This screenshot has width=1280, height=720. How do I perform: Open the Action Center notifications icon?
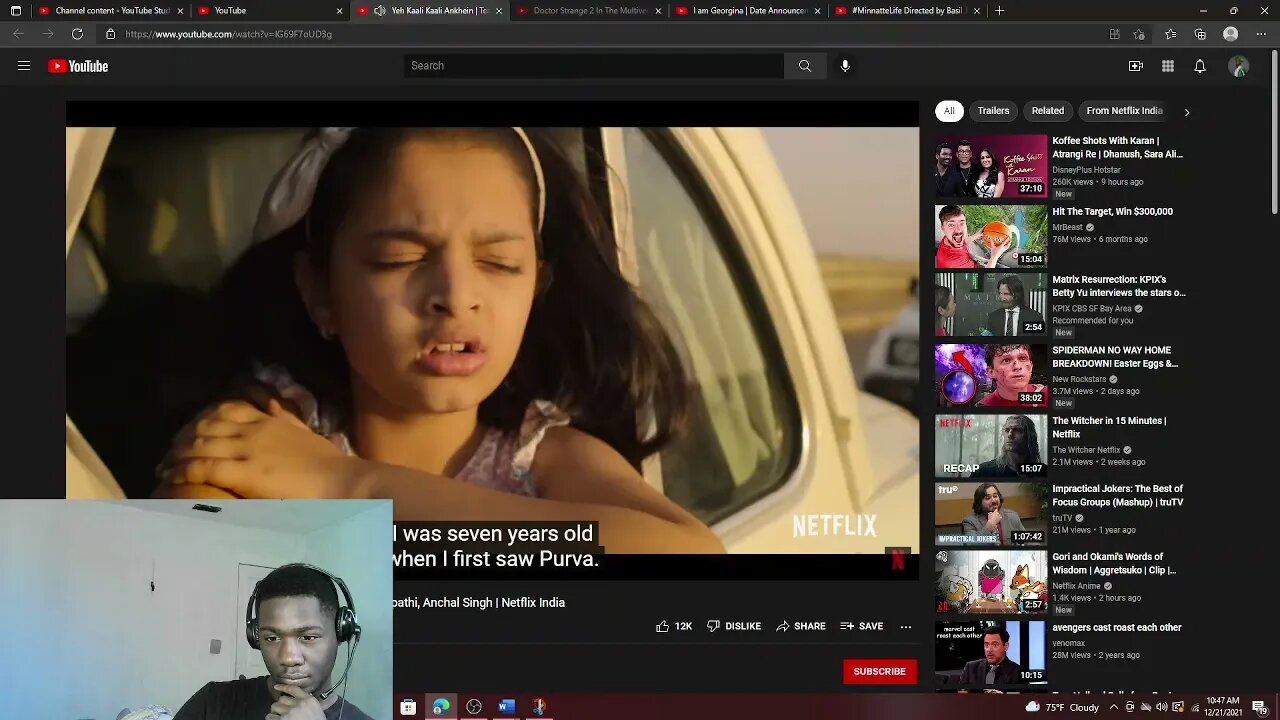[x=1259, y=707]
